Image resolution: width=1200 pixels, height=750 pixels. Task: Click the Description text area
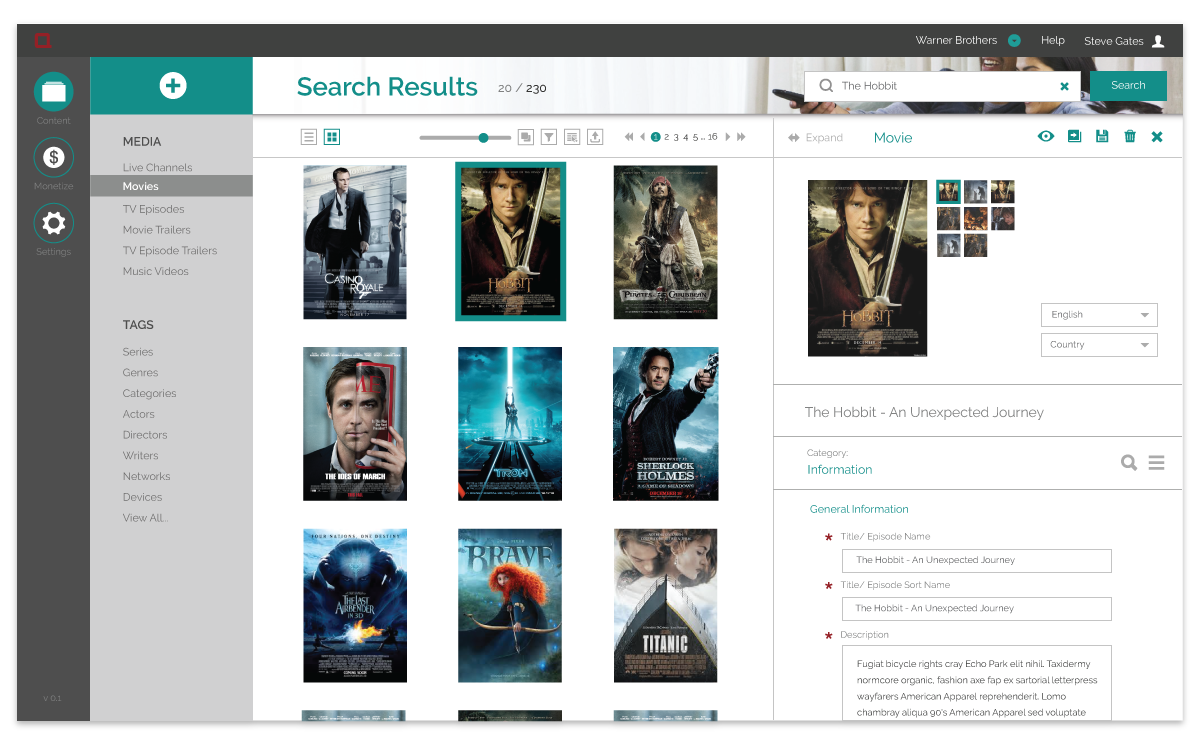(977, 683)
